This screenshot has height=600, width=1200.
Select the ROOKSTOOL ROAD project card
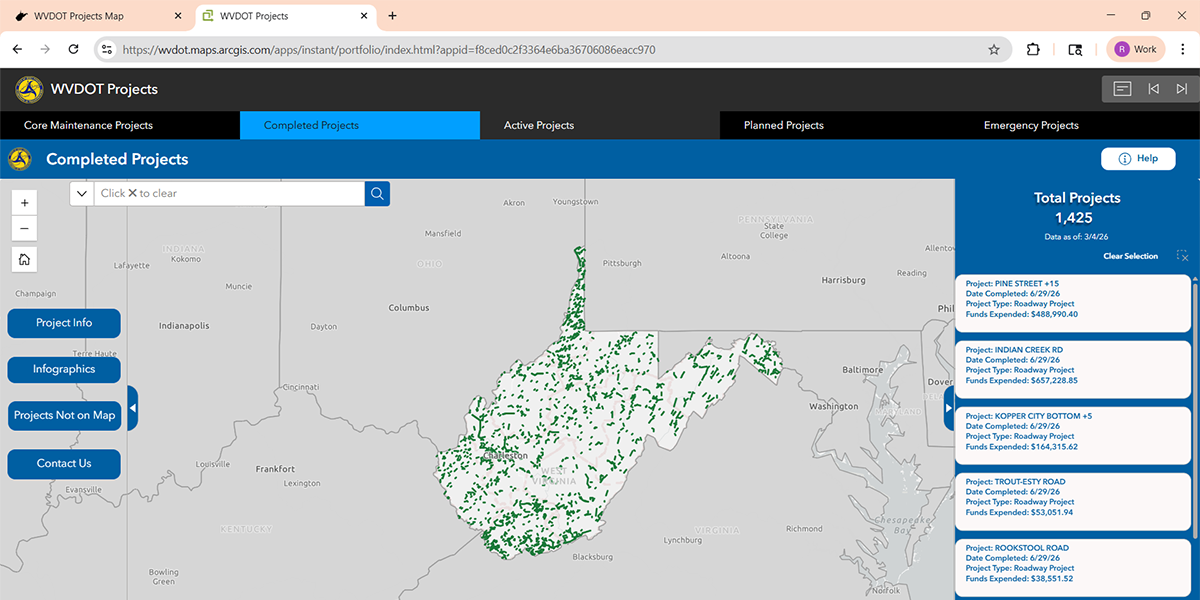[1073, 568]
